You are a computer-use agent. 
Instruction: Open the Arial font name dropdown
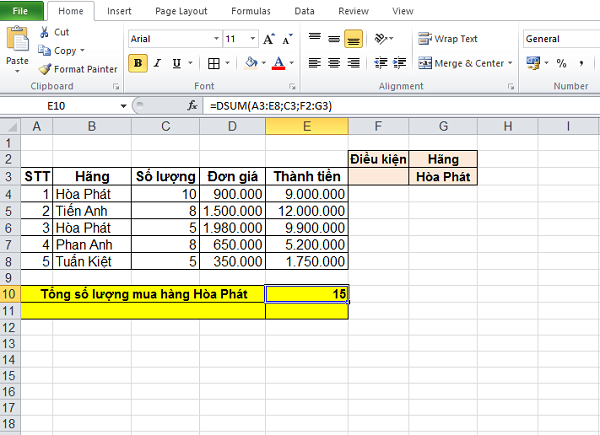[216, 39]
